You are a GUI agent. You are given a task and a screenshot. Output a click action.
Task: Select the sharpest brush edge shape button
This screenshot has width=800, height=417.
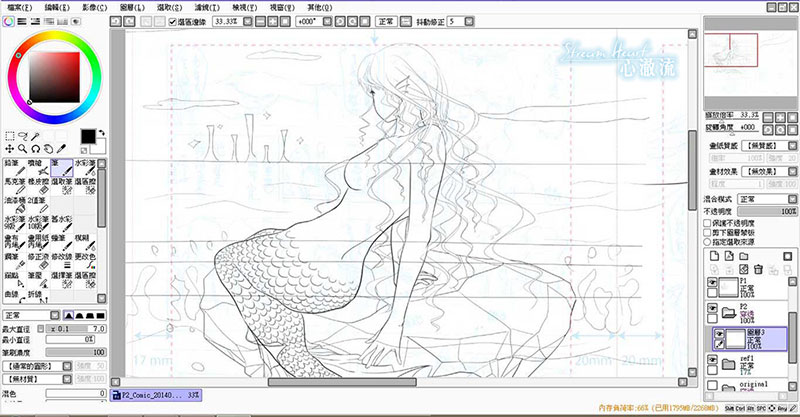[x=68, y=315]
